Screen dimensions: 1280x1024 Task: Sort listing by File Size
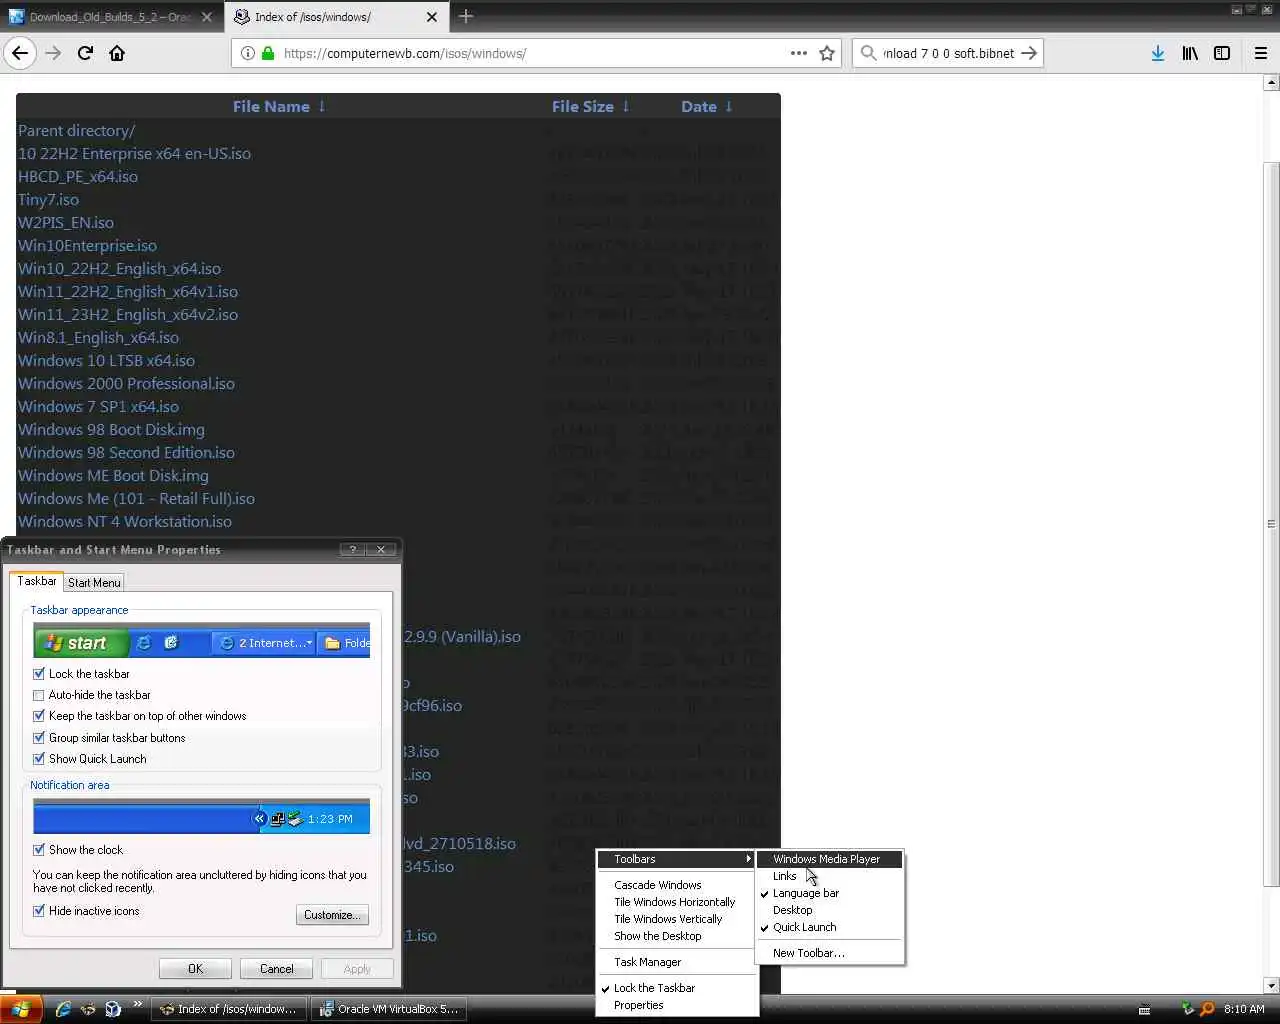click(591, 106)
